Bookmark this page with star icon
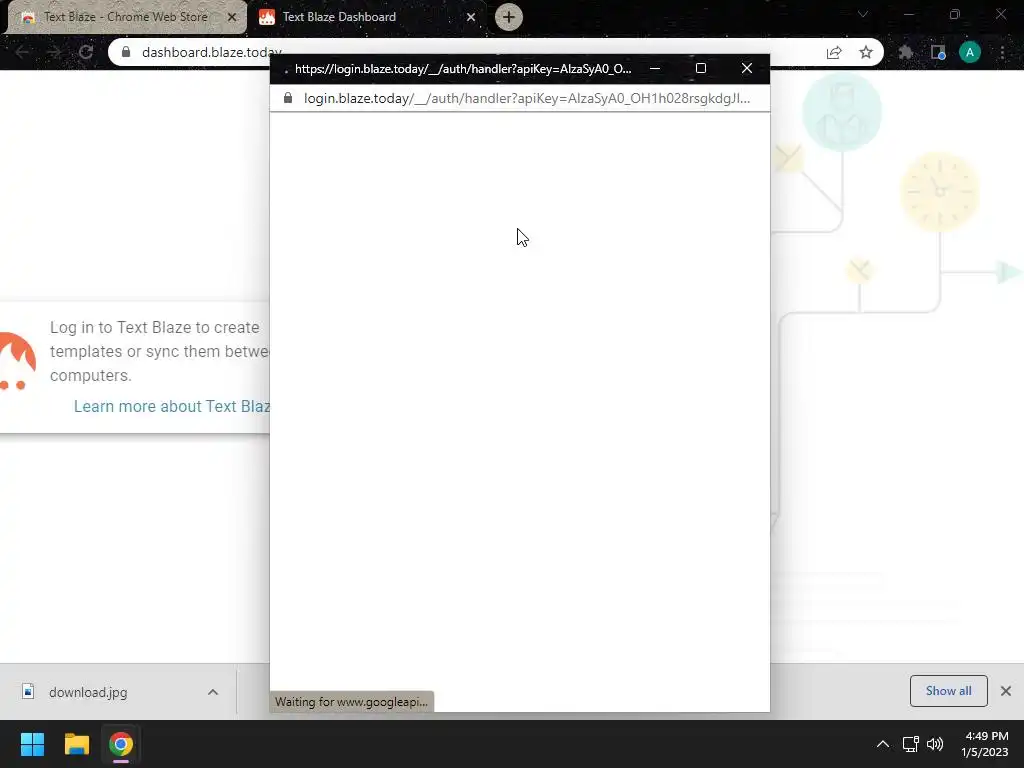1024x768 pixels. point(866,53)
